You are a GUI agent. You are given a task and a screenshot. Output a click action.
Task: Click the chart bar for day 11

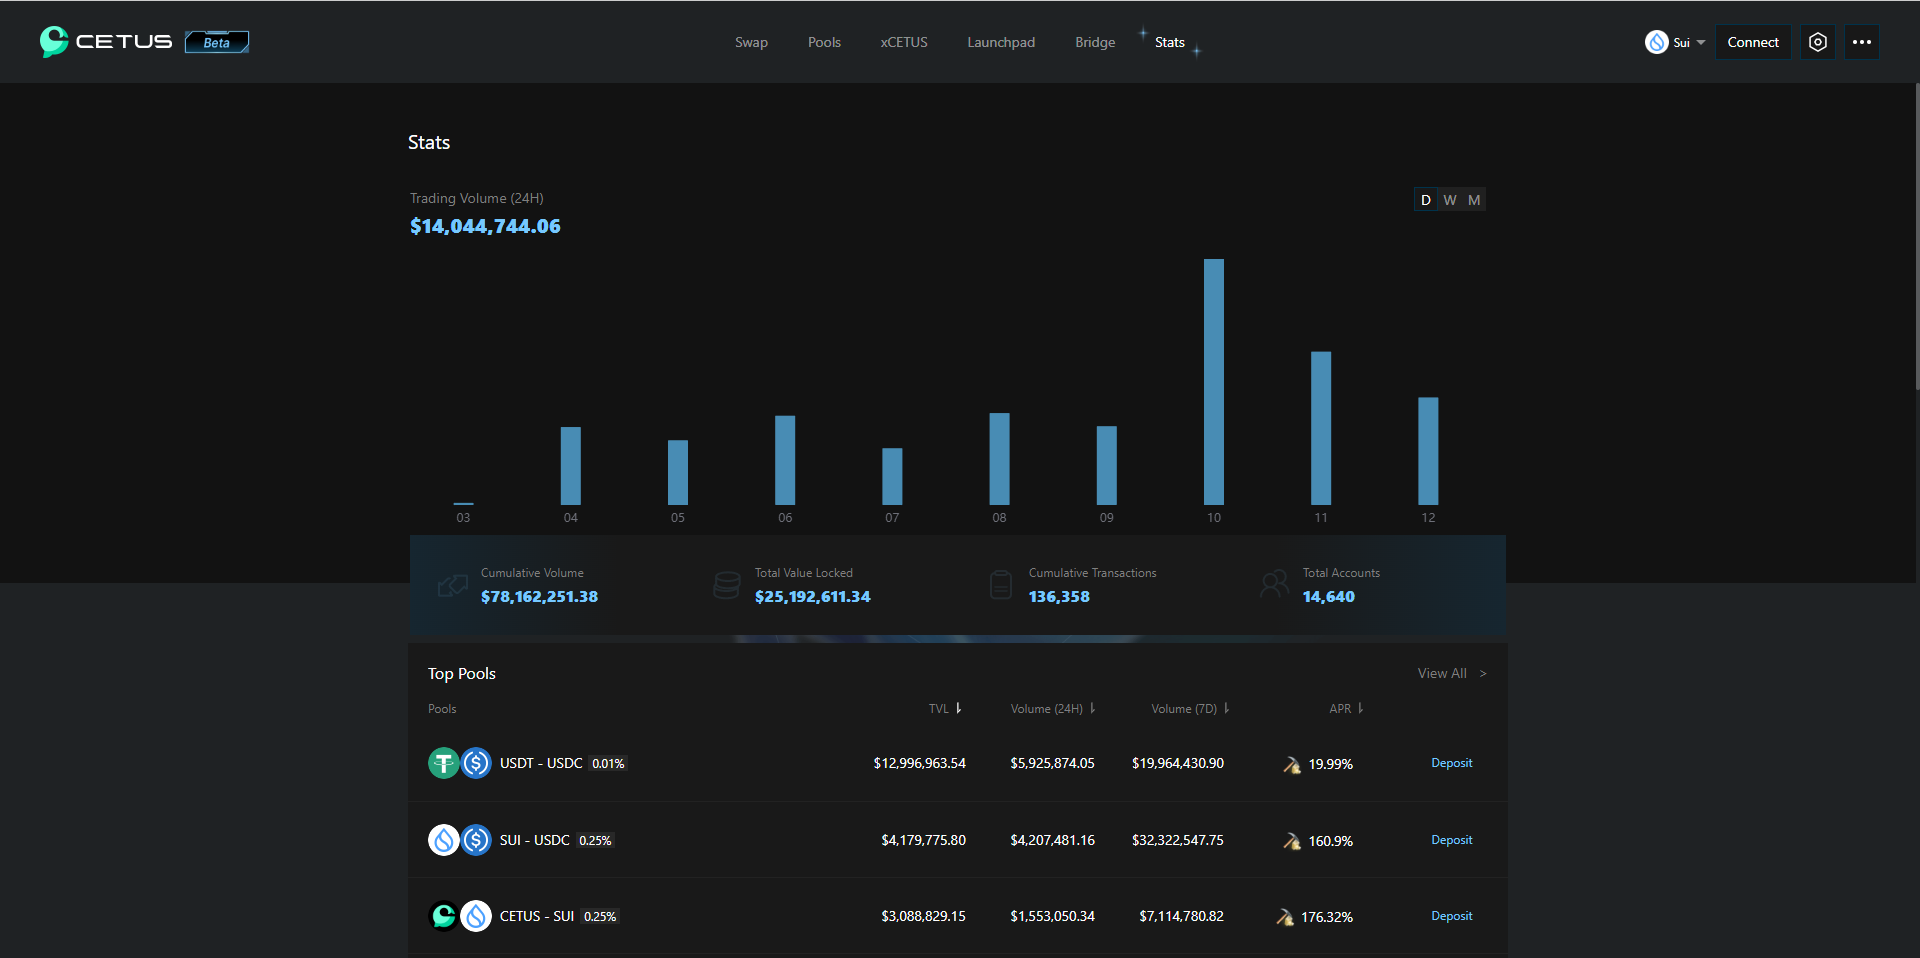tap(1321, 428)
